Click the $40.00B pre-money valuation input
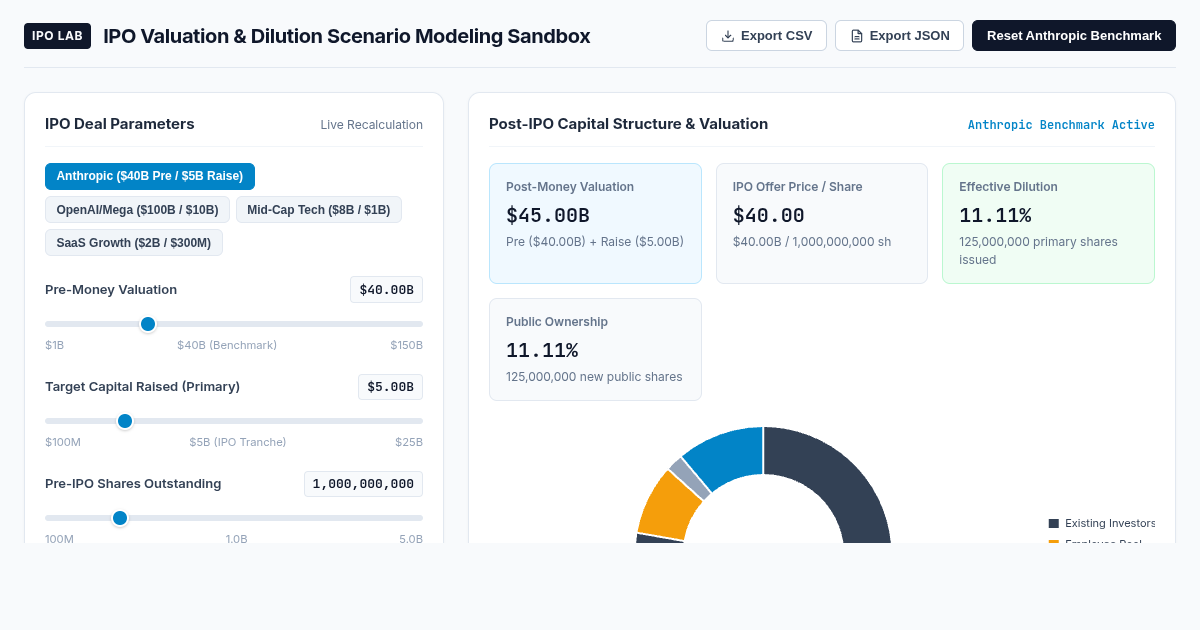The image size is (1200, 630). coord(386,290)
